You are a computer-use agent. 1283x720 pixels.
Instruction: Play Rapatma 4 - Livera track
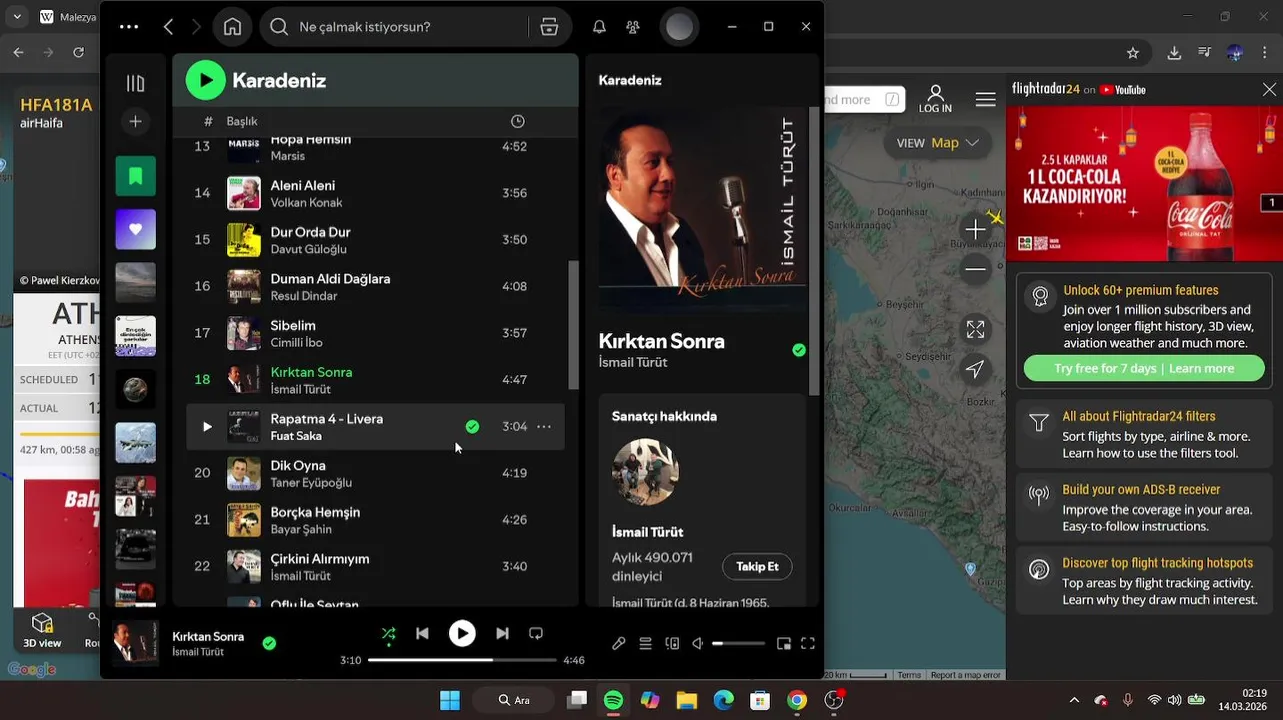coord(207,426)
